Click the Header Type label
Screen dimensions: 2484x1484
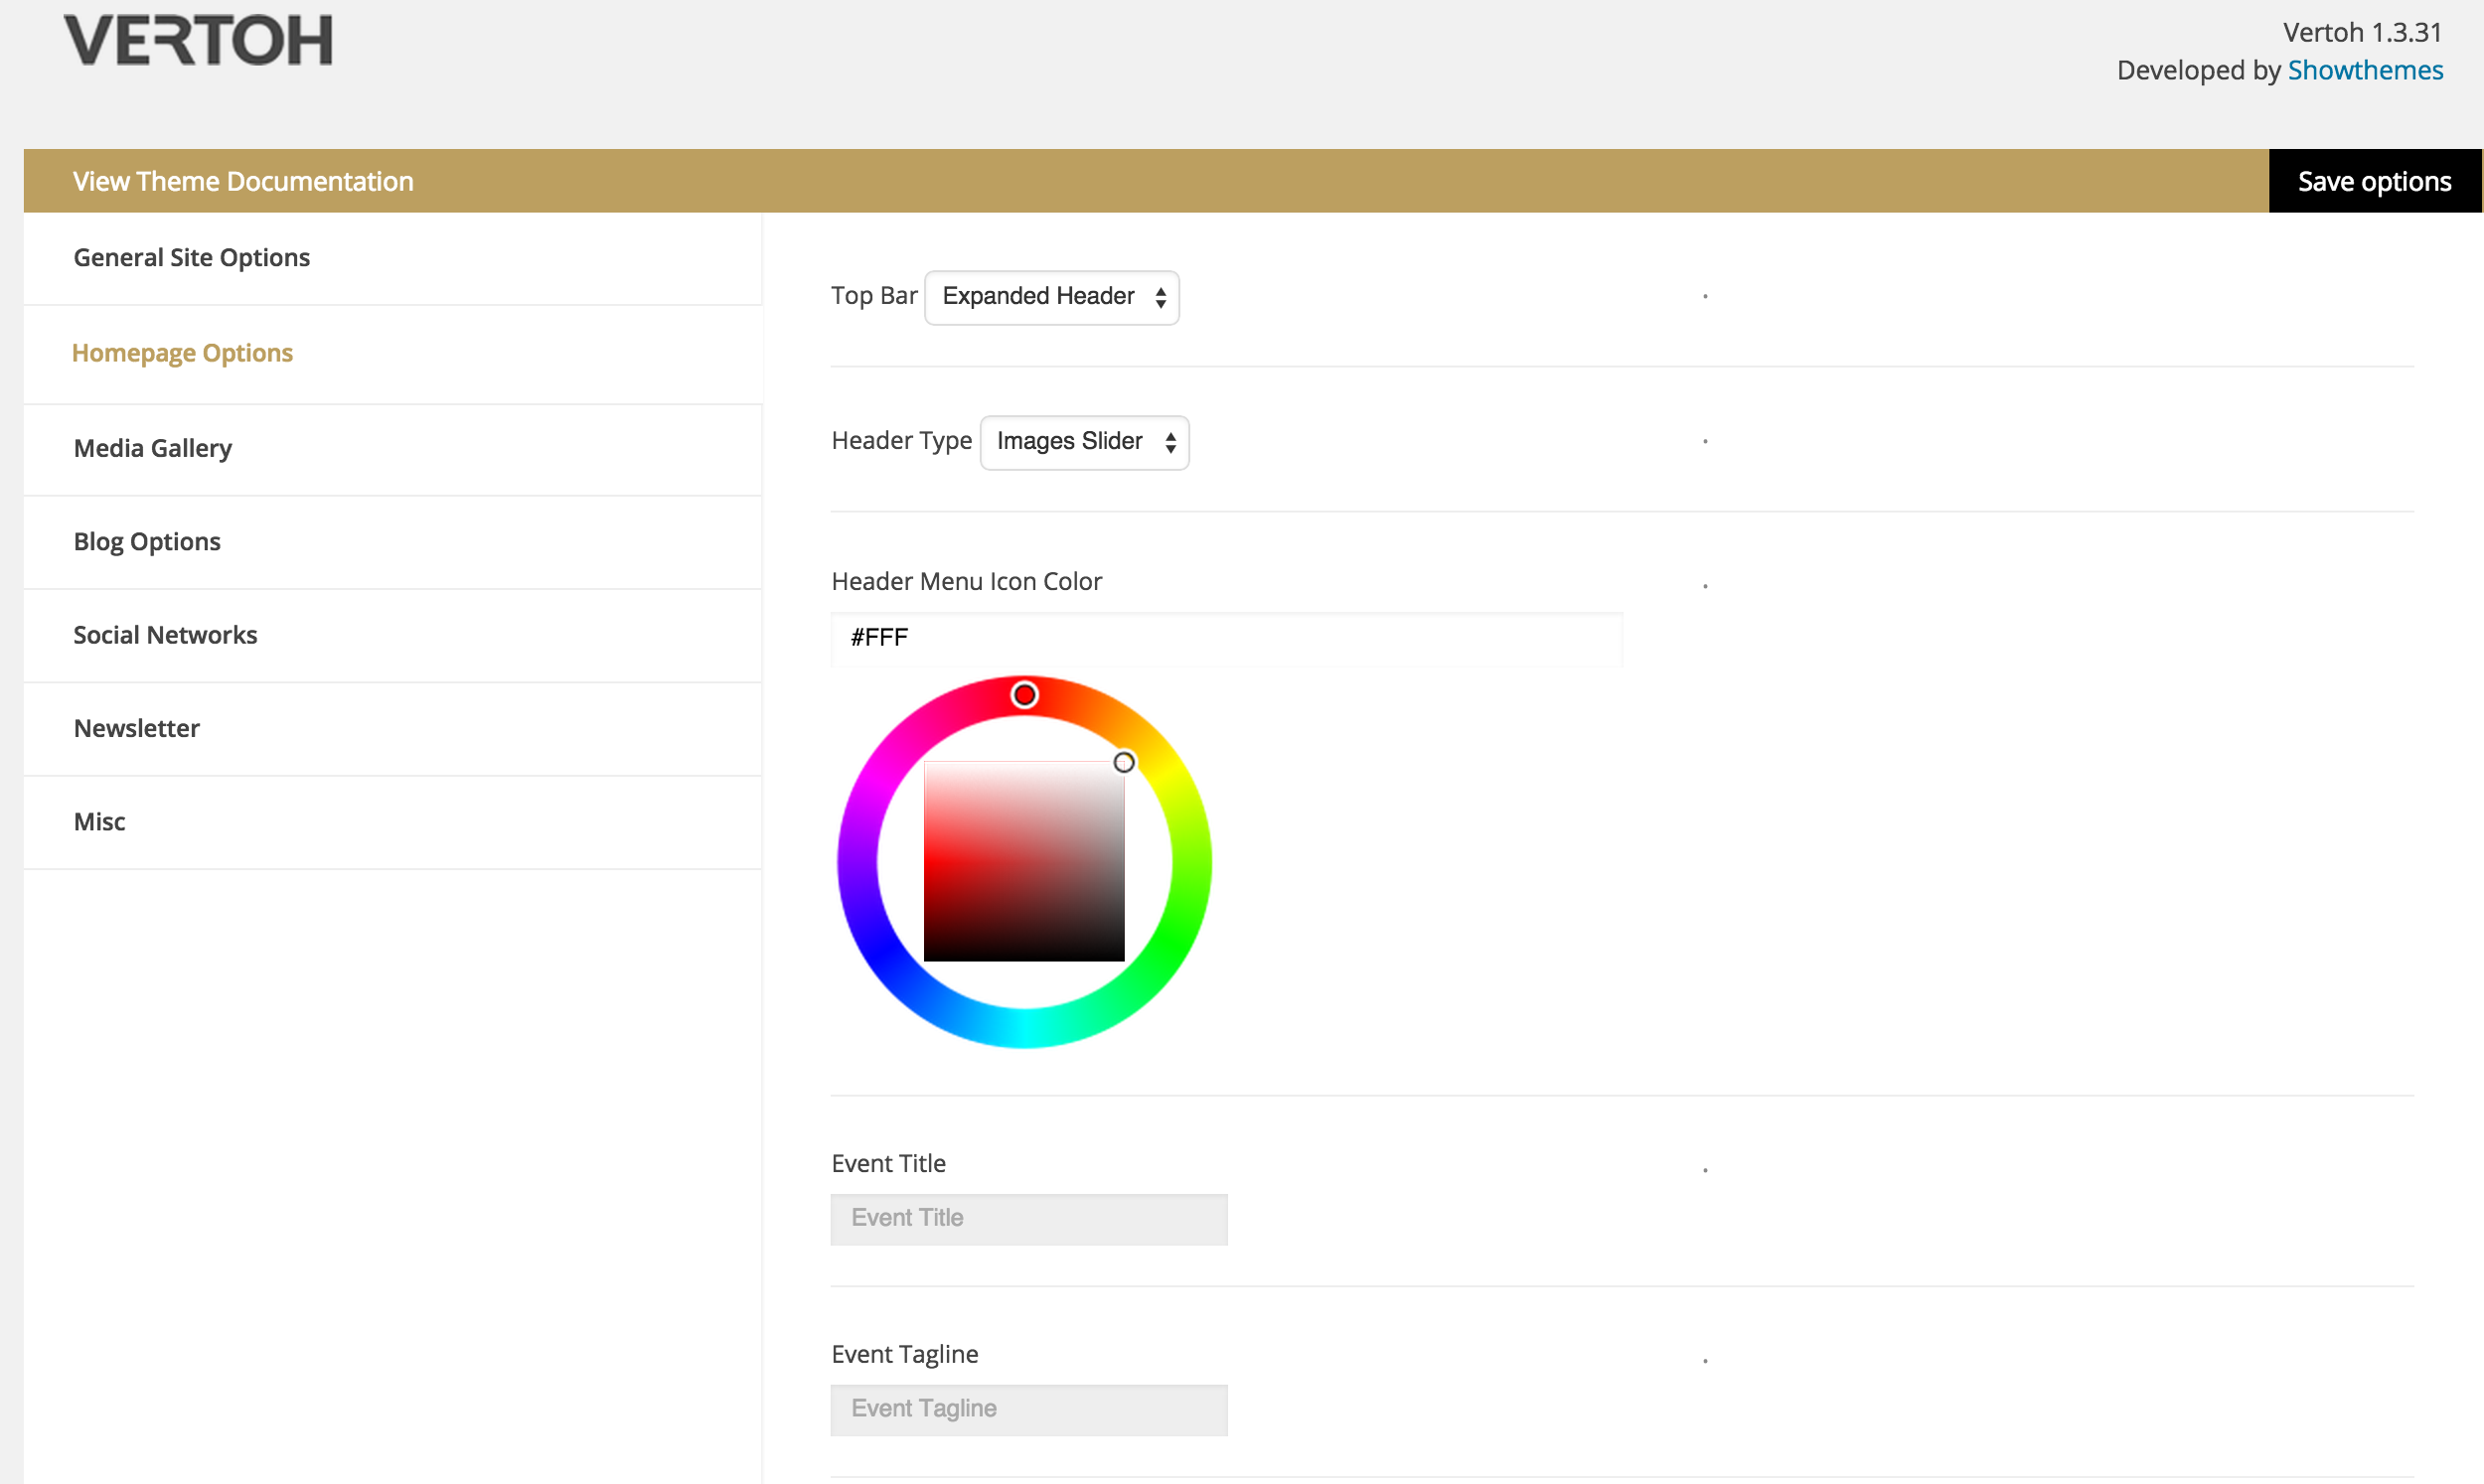(901, 441)
